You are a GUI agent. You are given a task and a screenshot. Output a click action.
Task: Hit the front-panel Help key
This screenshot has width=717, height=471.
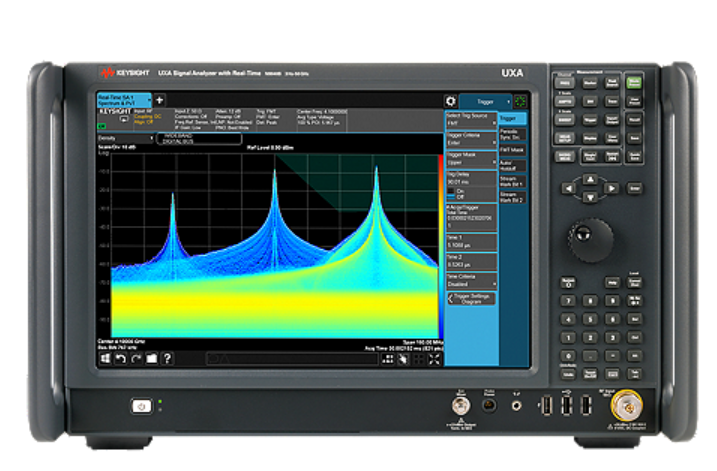[x=612, y=283]
